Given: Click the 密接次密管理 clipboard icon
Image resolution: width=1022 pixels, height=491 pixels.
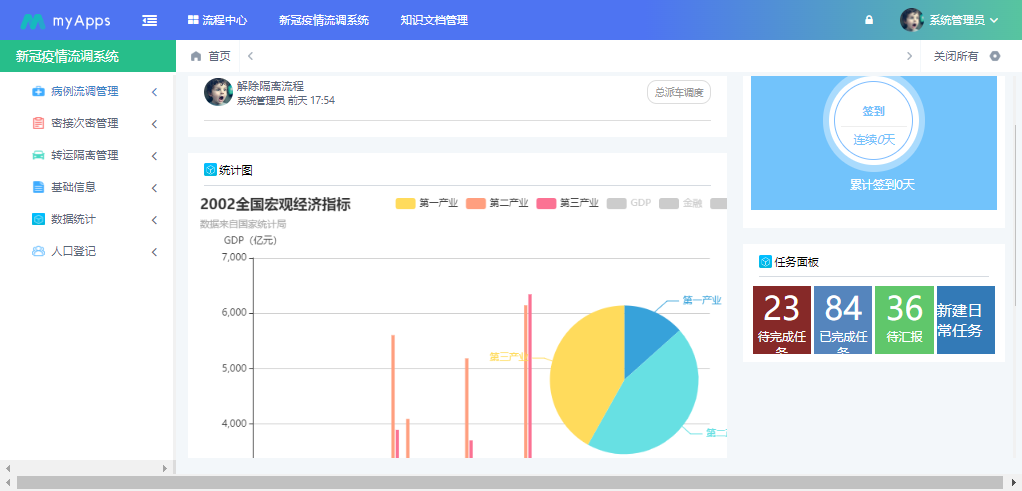Looking at the screenshot, I should (x=38, y=124).
